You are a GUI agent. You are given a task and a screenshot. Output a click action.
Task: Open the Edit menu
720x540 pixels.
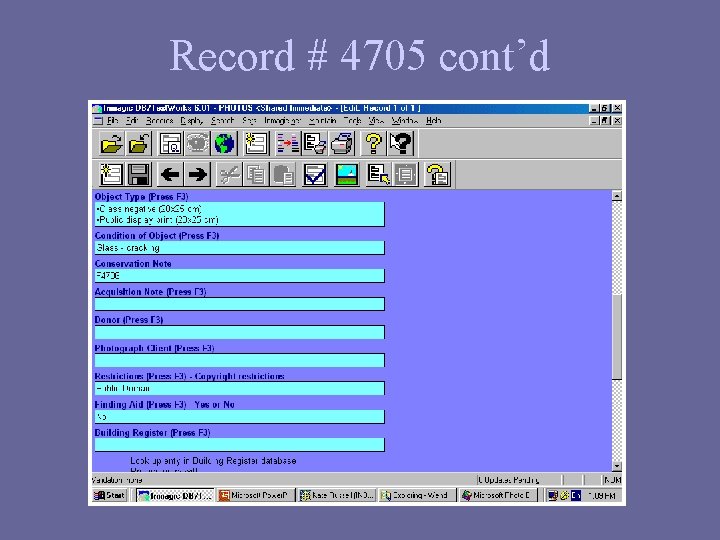tap(132, 121)
